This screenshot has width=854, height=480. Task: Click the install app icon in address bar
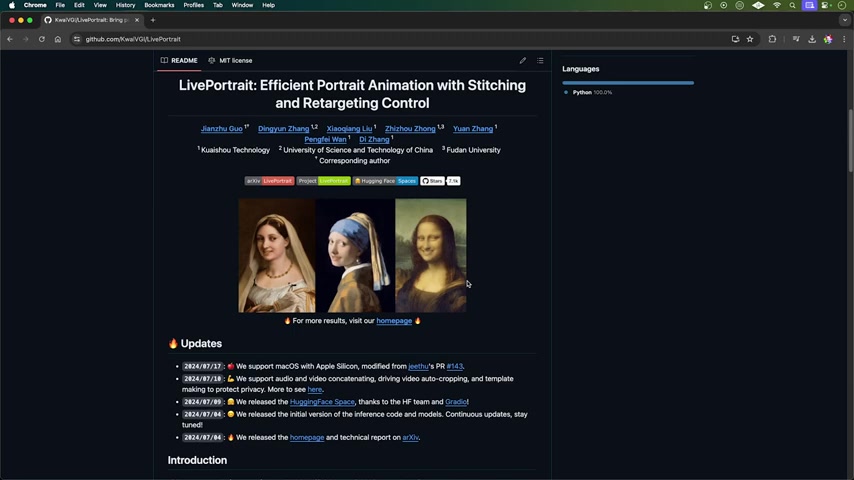pyautogui.click(x=735, y=39)
